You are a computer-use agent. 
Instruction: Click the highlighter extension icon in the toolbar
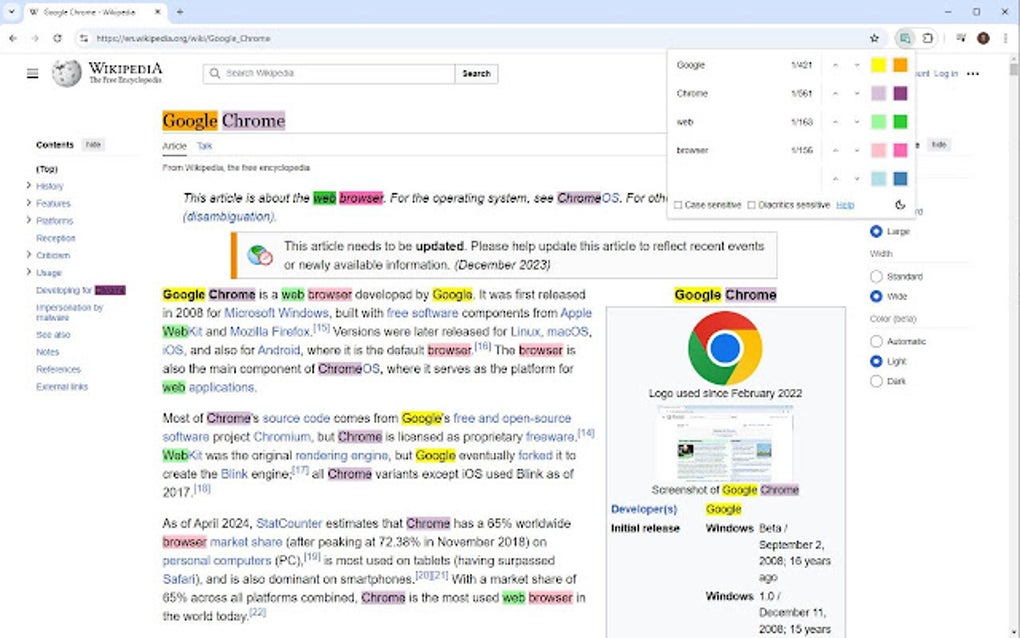click(x=905, y=38)
